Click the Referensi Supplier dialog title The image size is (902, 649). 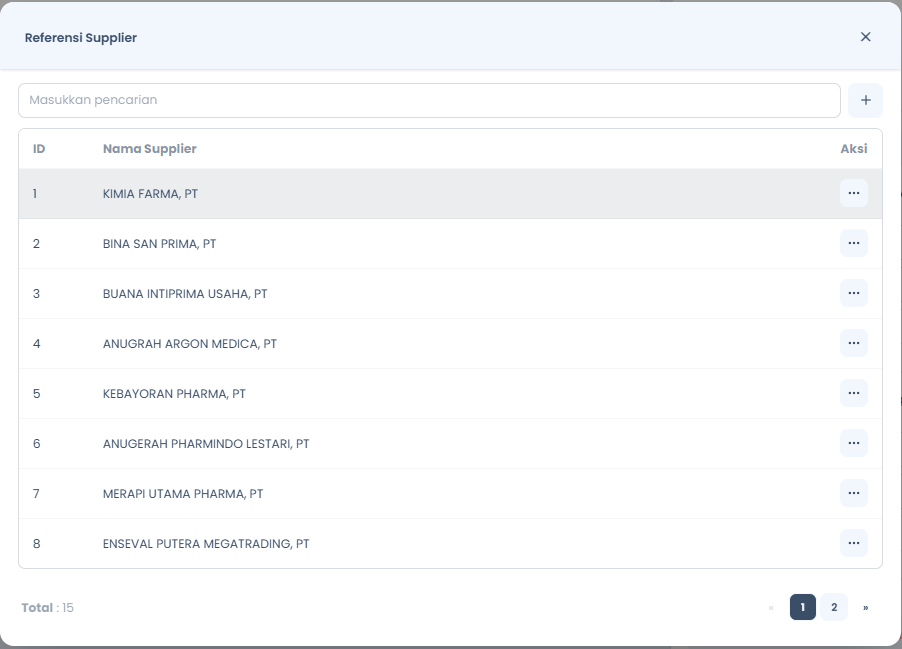pyautogui.click(x=81, y=38)
